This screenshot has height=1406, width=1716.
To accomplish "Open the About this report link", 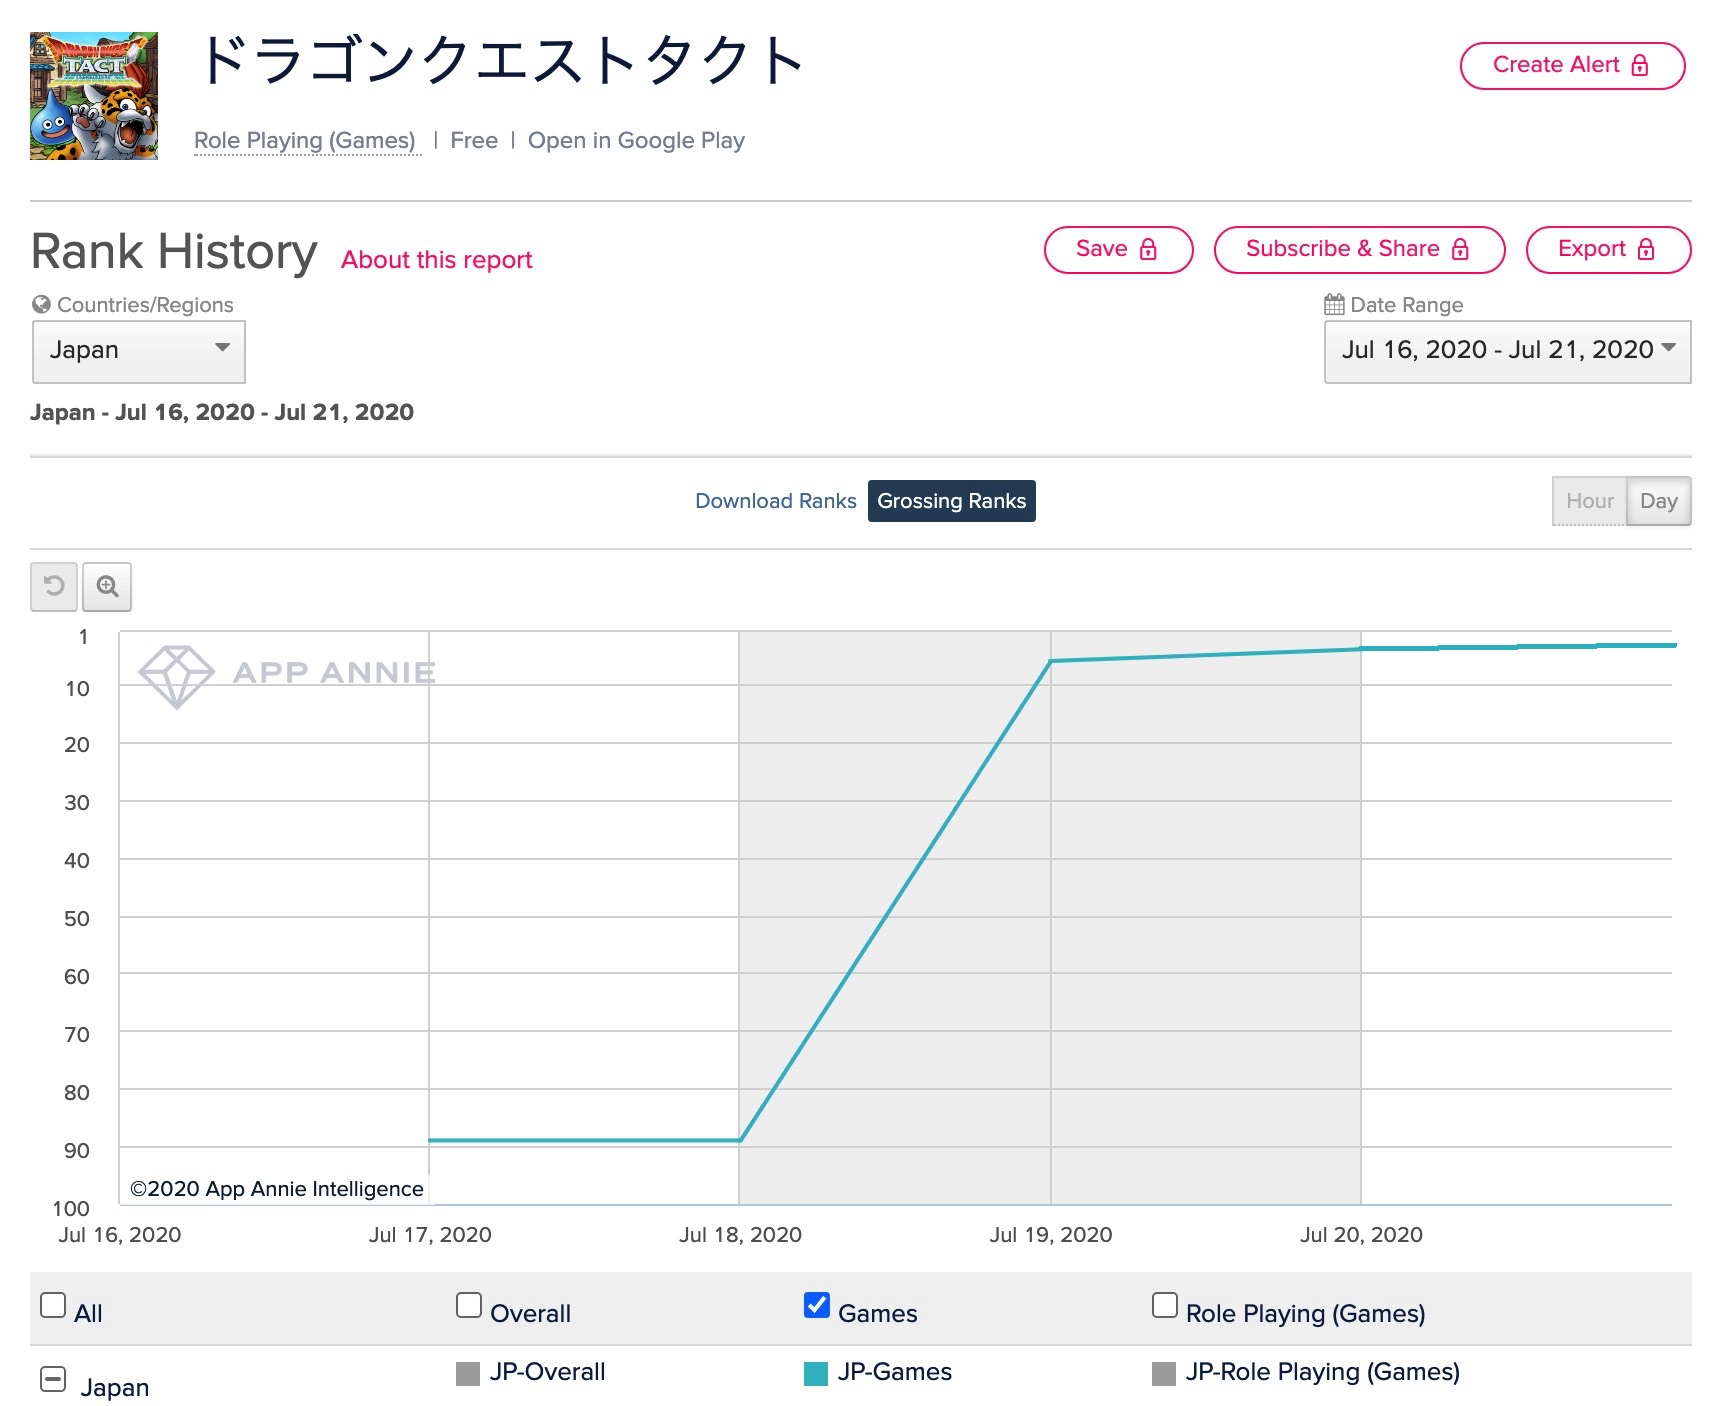I will 437,260.
